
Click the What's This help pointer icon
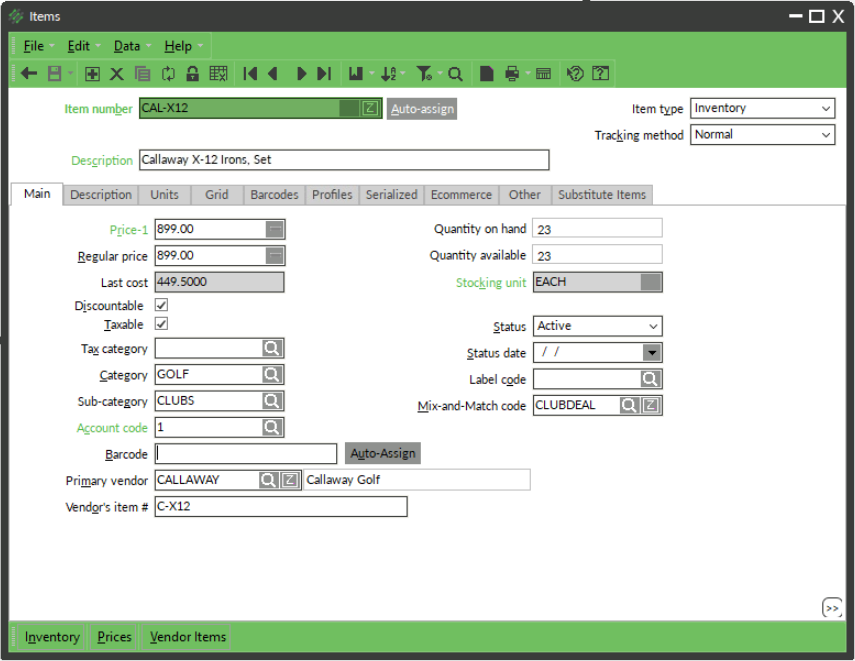click(575, 74)
